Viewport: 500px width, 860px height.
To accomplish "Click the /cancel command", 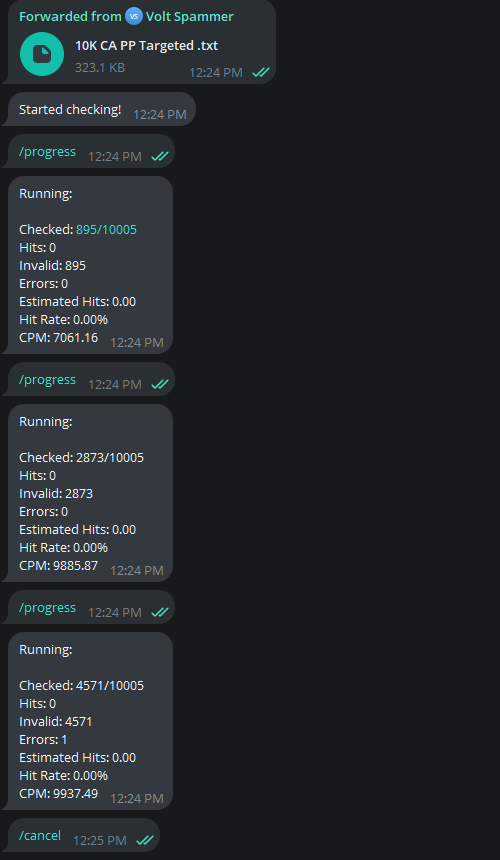I will 40,835.
